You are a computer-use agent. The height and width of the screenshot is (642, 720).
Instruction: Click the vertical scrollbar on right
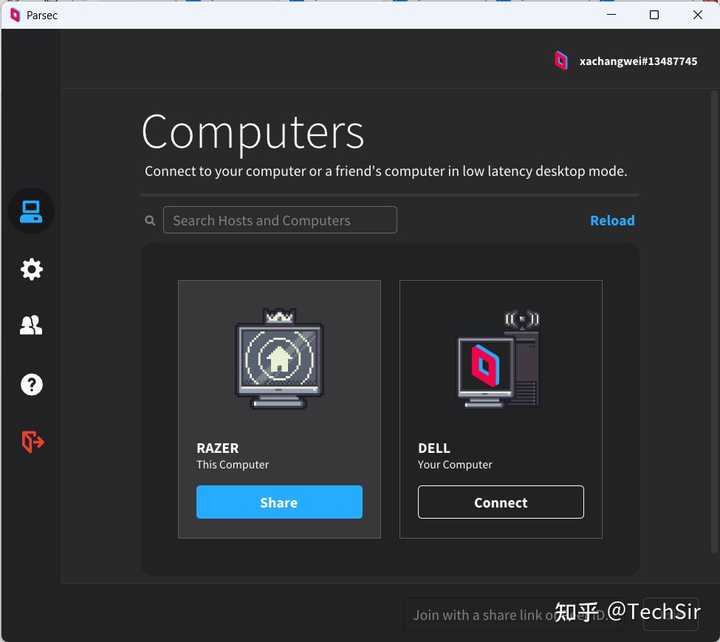pyautogui.click(x=714, y=321)
